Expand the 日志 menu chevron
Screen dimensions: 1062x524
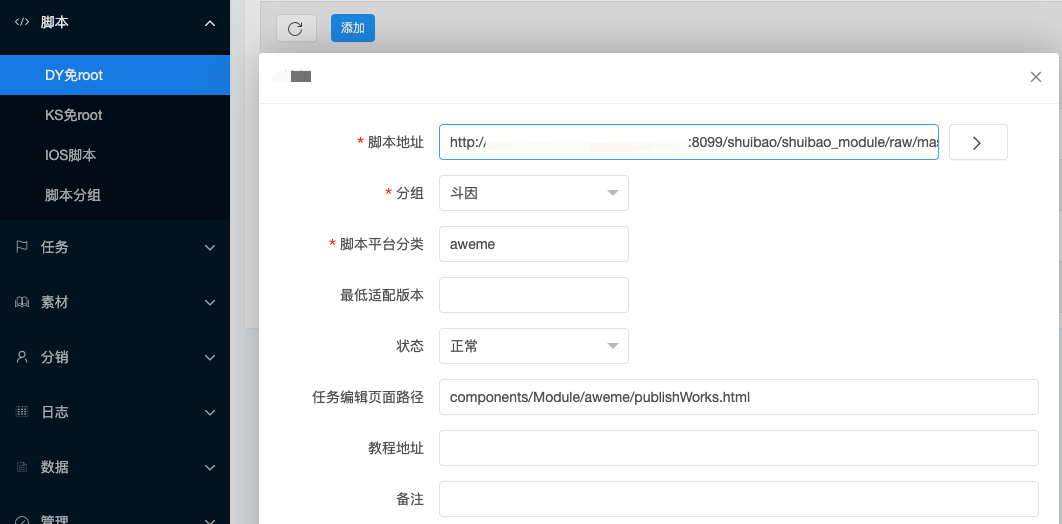[x=210, y=412]
